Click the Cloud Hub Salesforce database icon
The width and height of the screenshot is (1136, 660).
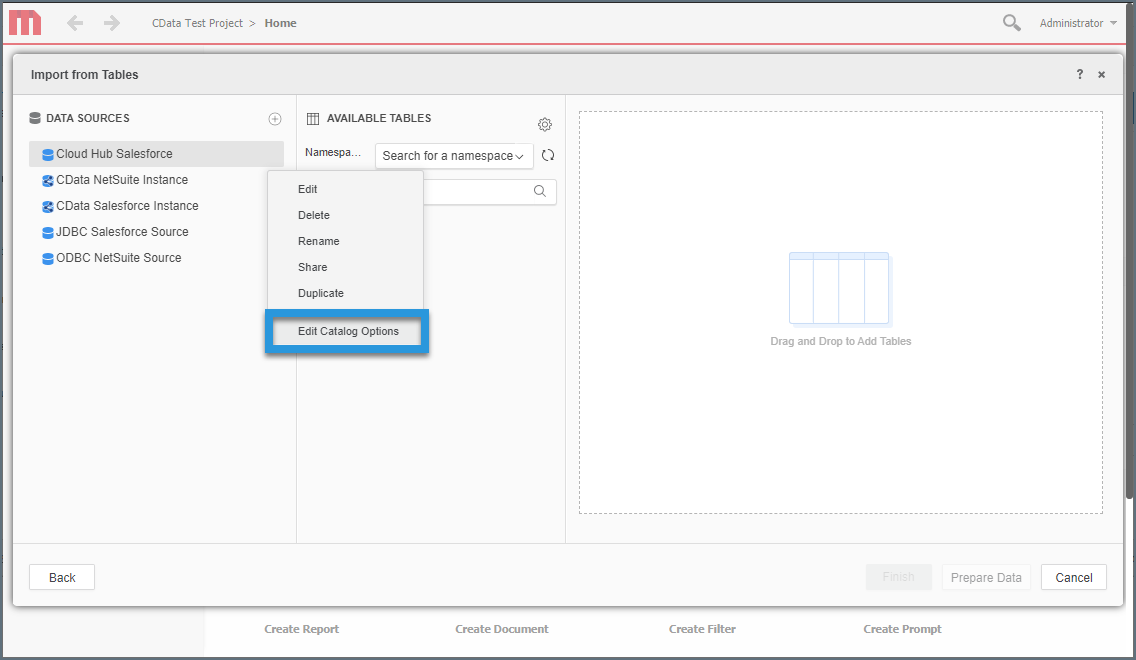[x=46, y=154]
